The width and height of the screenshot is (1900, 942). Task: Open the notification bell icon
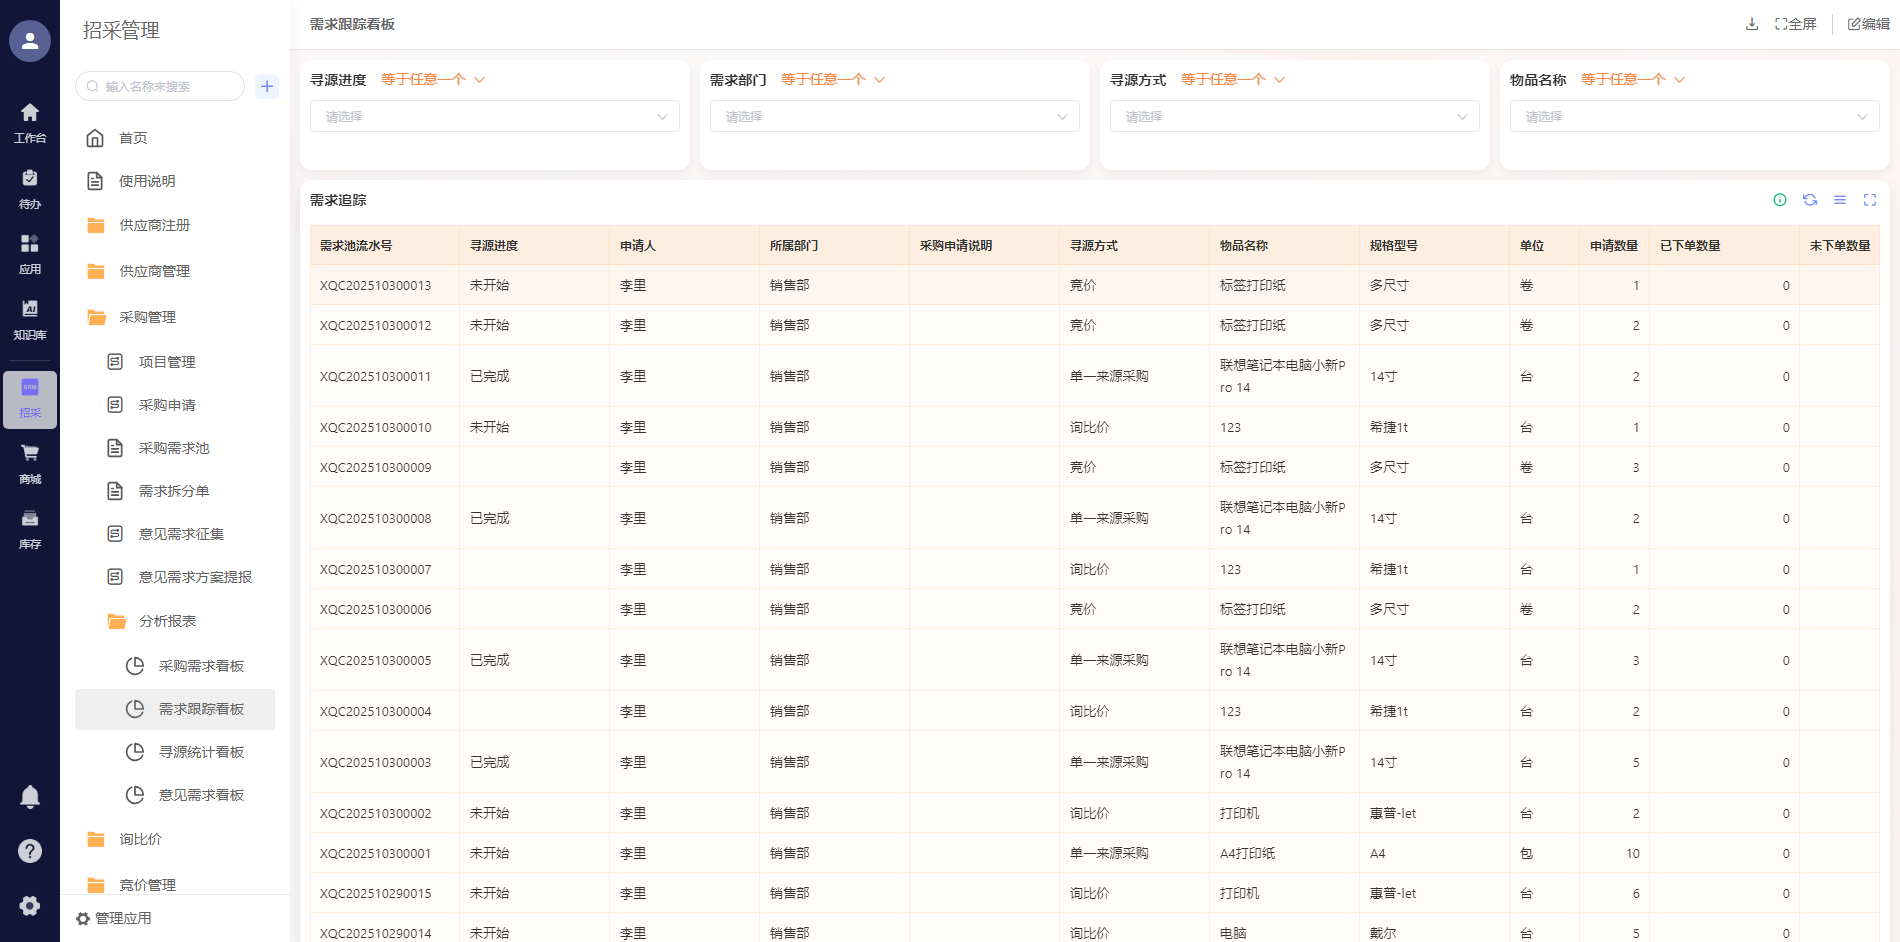click(30, 797)
